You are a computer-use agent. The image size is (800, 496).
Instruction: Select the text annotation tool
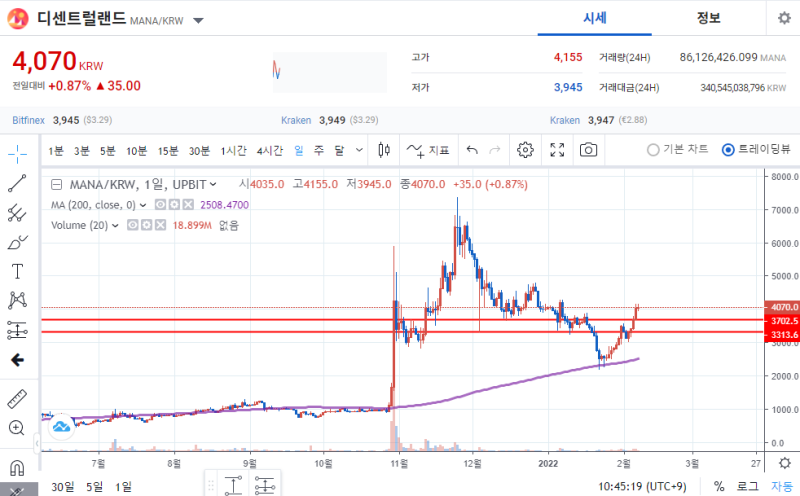[x=17, y=271]
